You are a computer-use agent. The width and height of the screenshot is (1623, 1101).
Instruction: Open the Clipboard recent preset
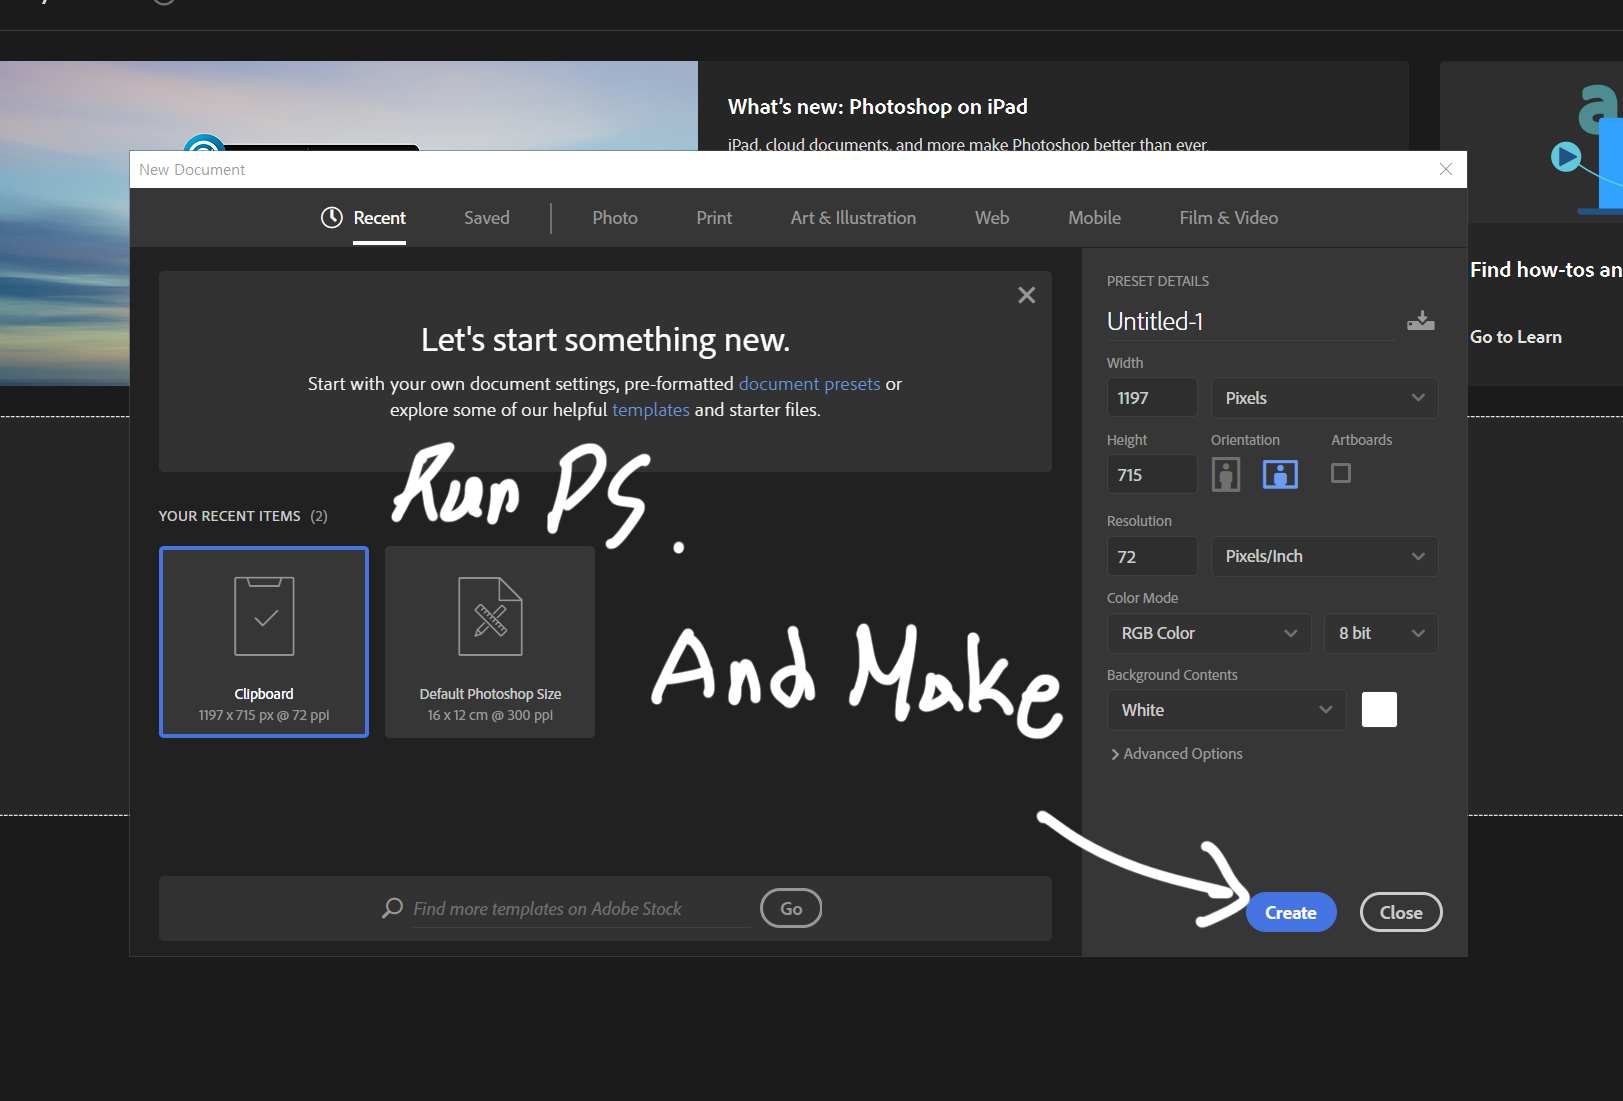tap(263, 641)
